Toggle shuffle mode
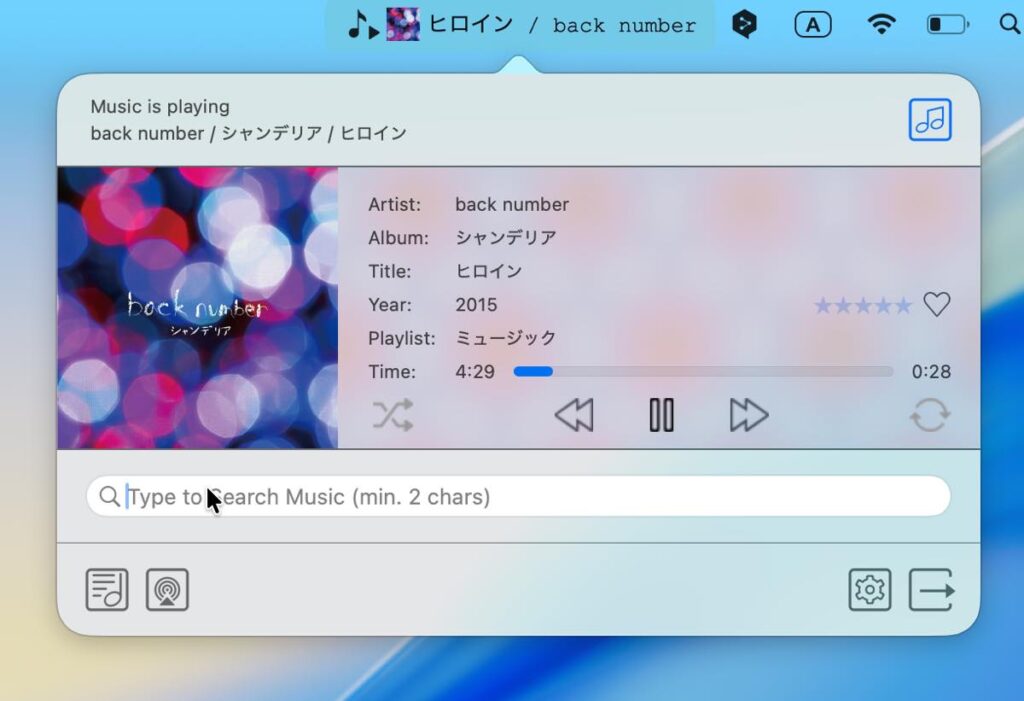This screenshot has width=1024, height=701. (x=393, y=414)
